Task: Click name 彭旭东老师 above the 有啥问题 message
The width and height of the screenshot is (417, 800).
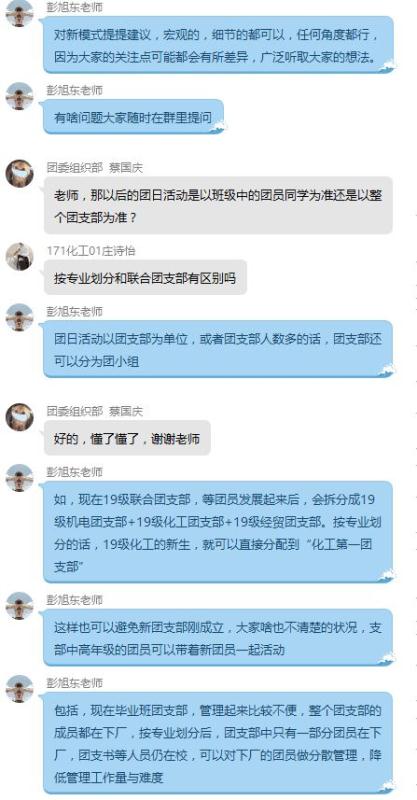Action: click(x=75, y=90)
